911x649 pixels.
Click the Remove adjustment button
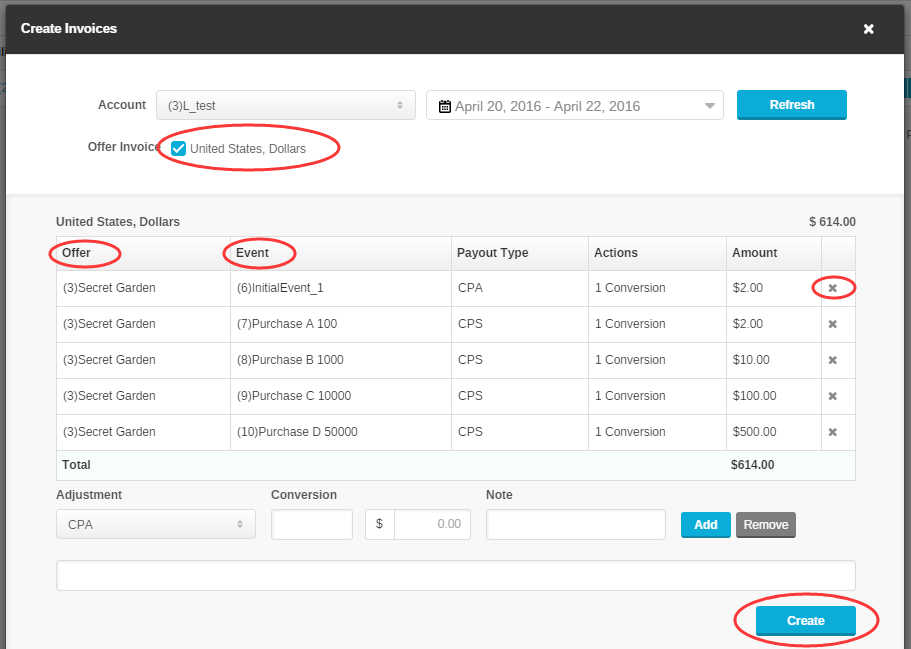[x=766, y=525]
